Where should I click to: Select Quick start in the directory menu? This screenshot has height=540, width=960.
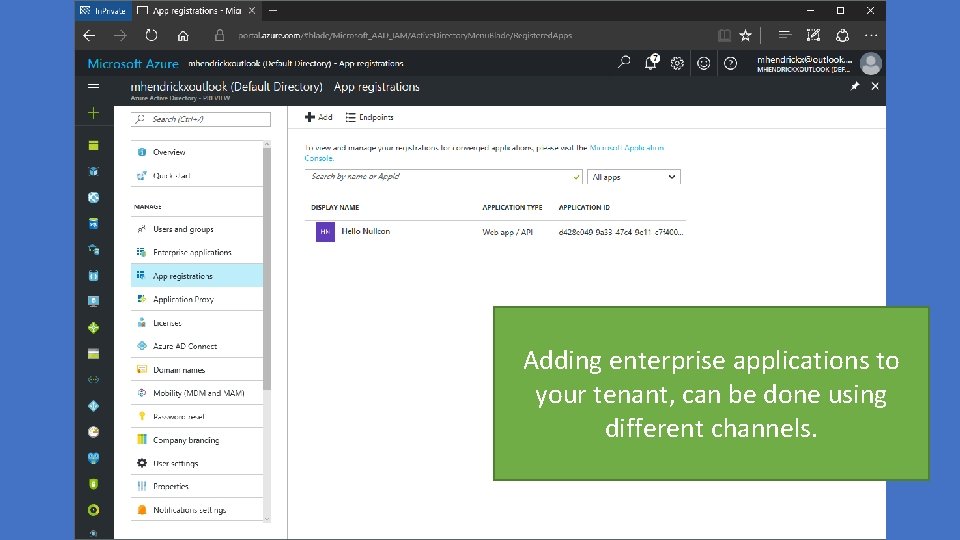click(x=197, y=176)
